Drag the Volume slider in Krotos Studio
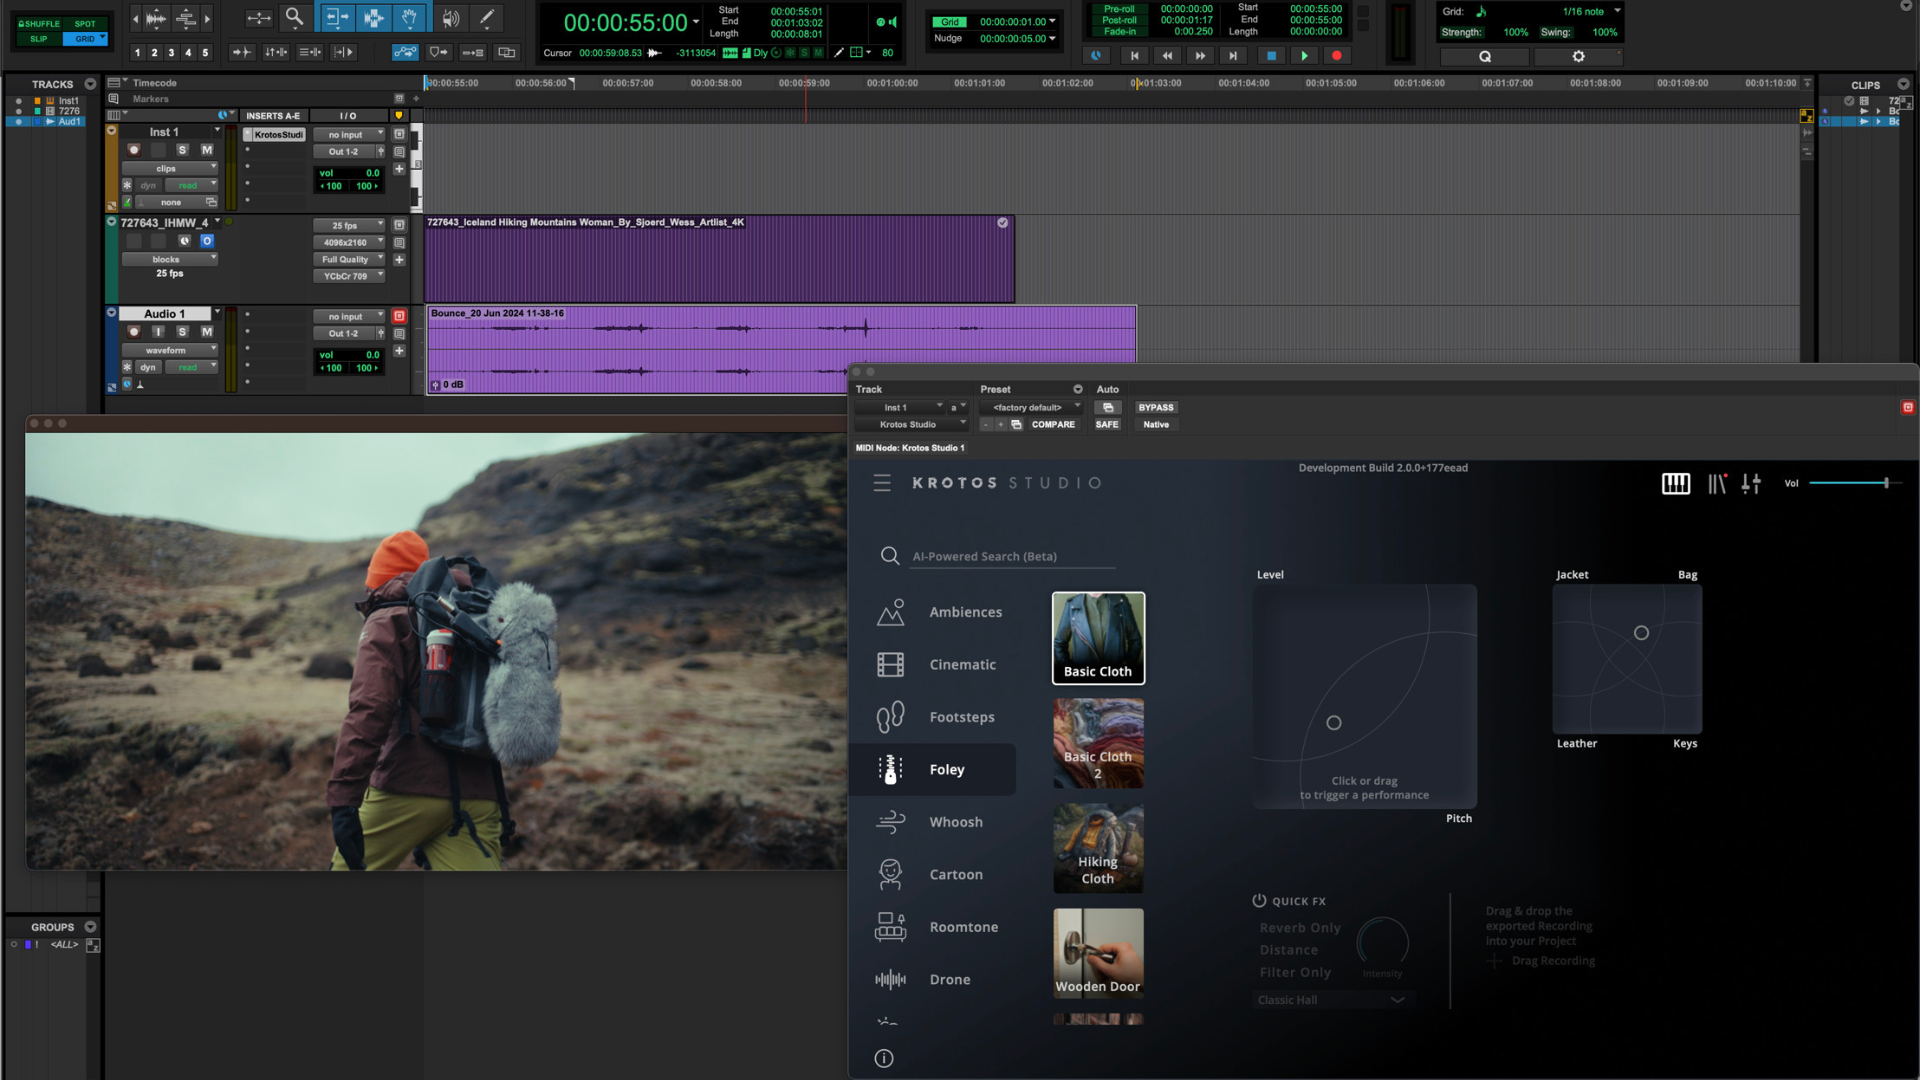The image size is (1920, 1080). (x=1886, y=483)
